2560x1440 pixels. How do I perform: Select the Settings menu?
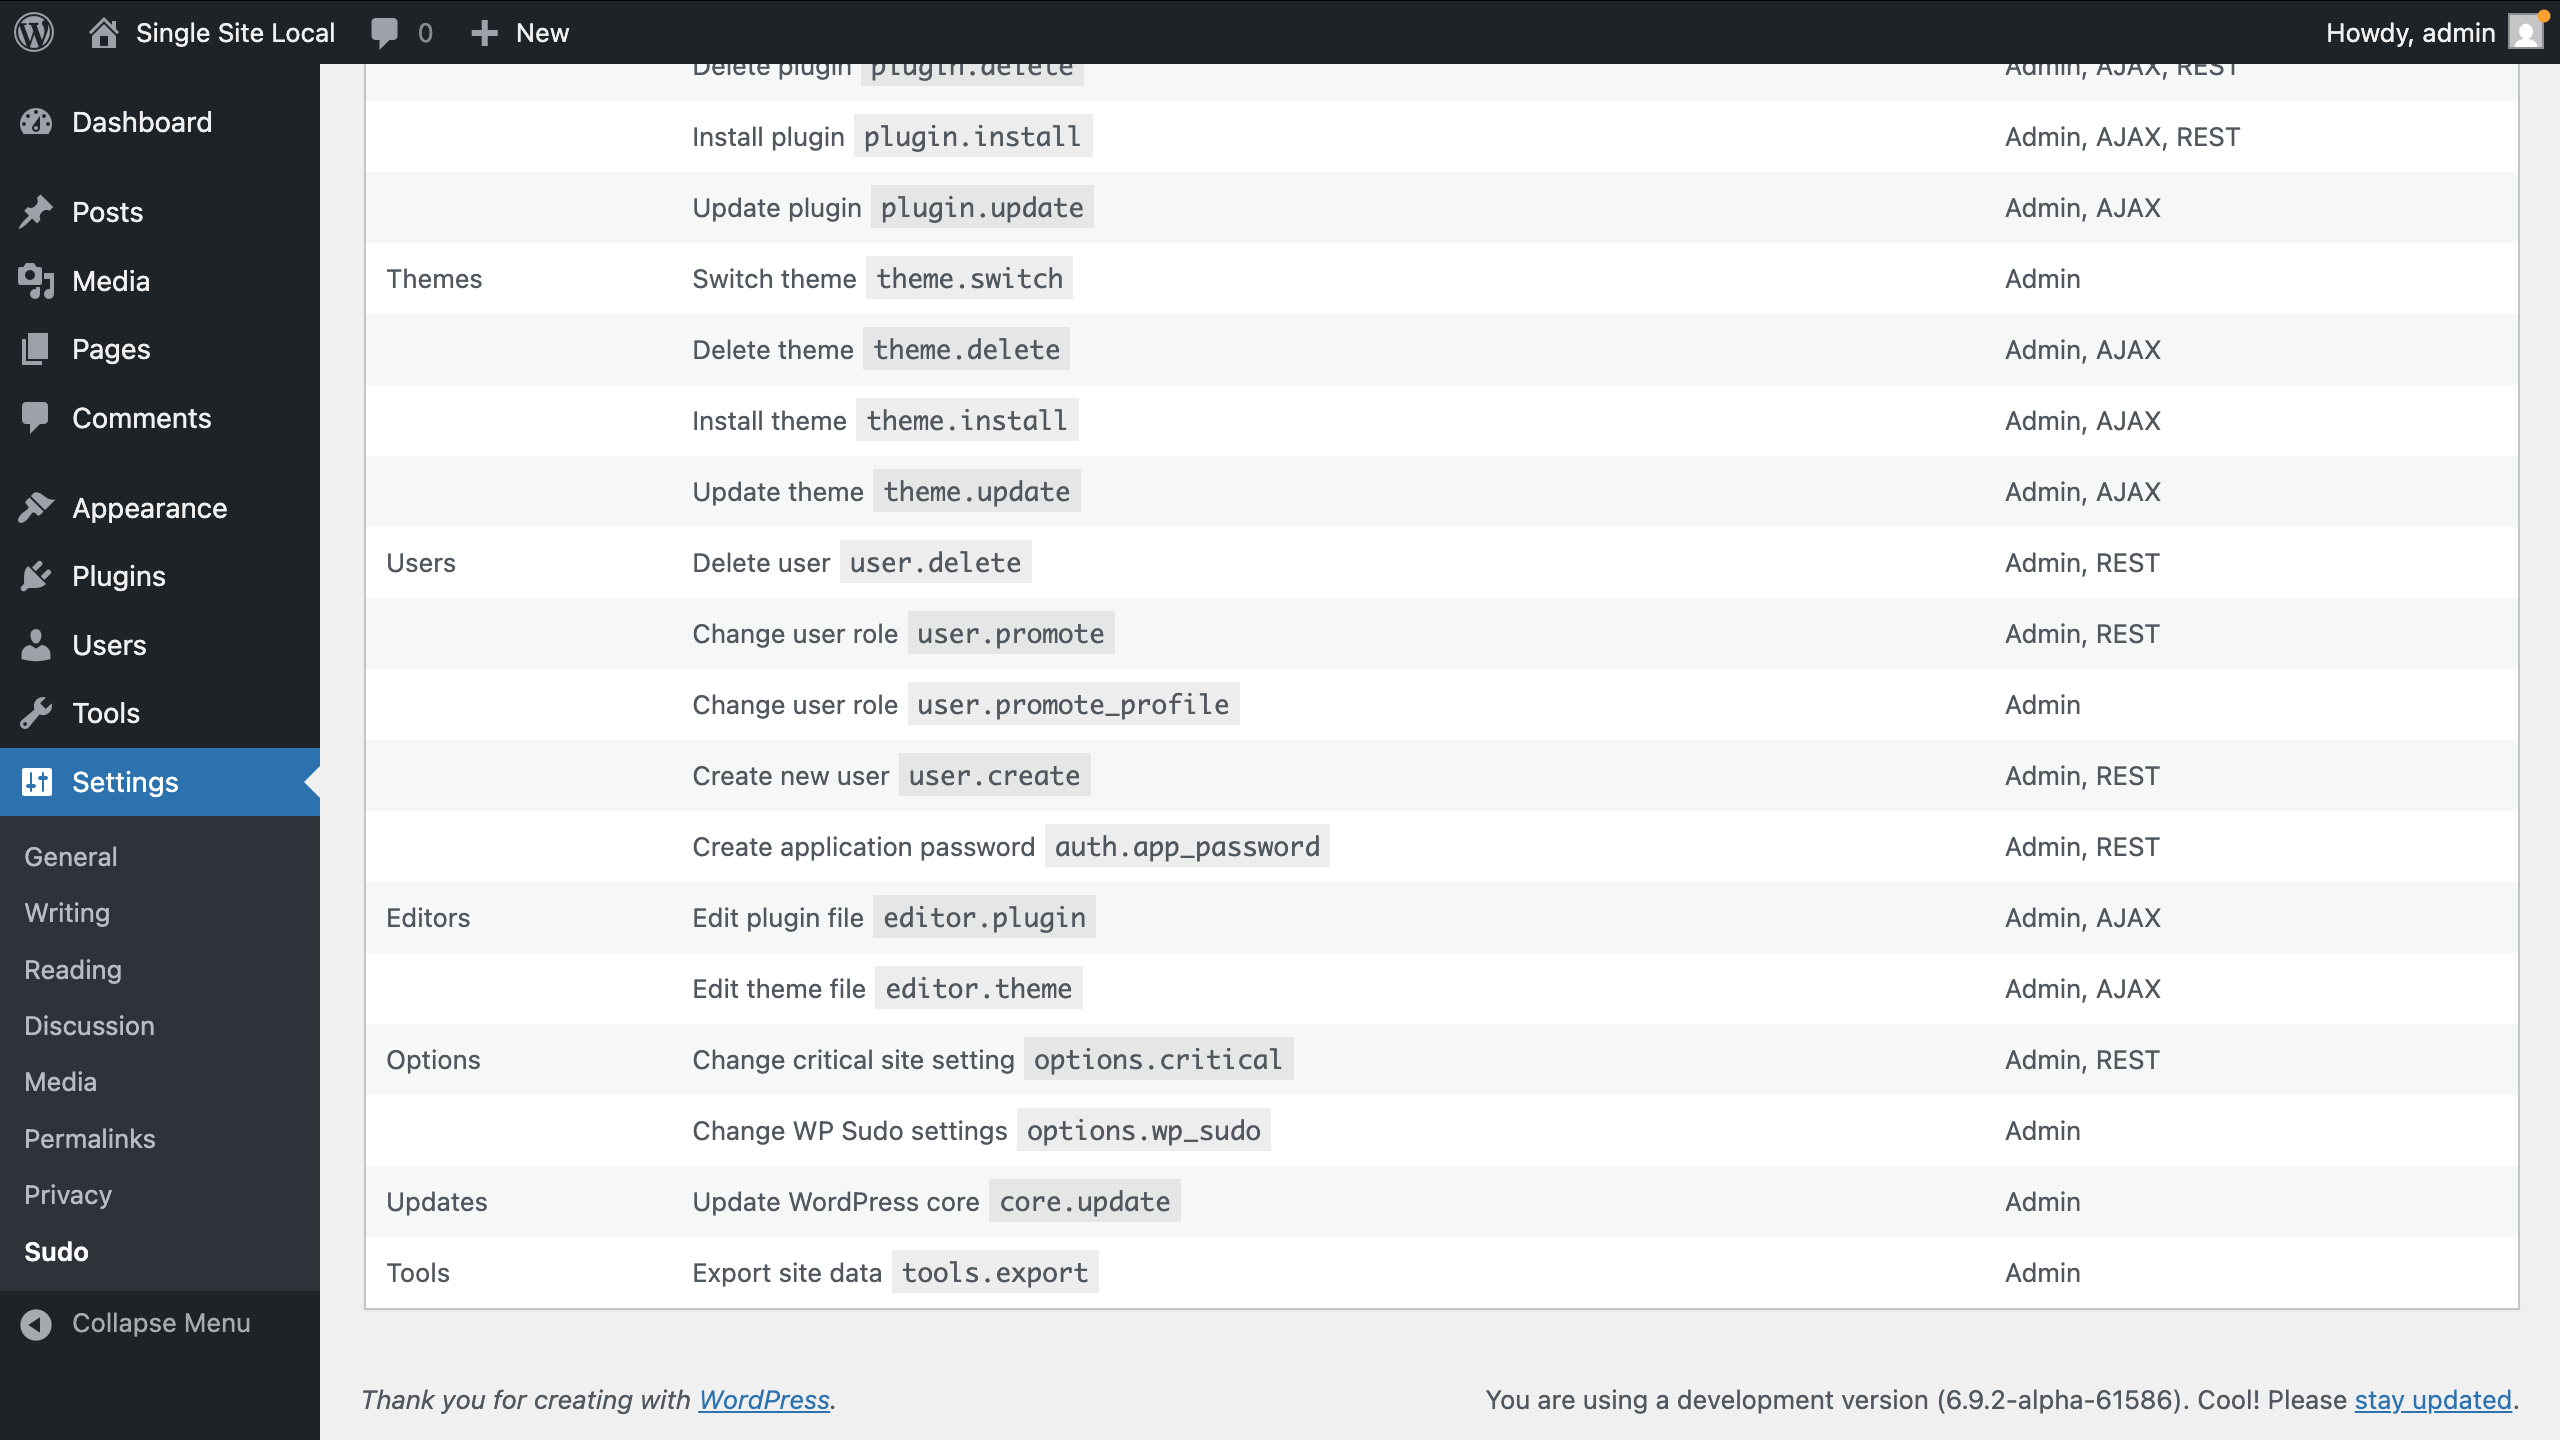click(x=160, y=782)
